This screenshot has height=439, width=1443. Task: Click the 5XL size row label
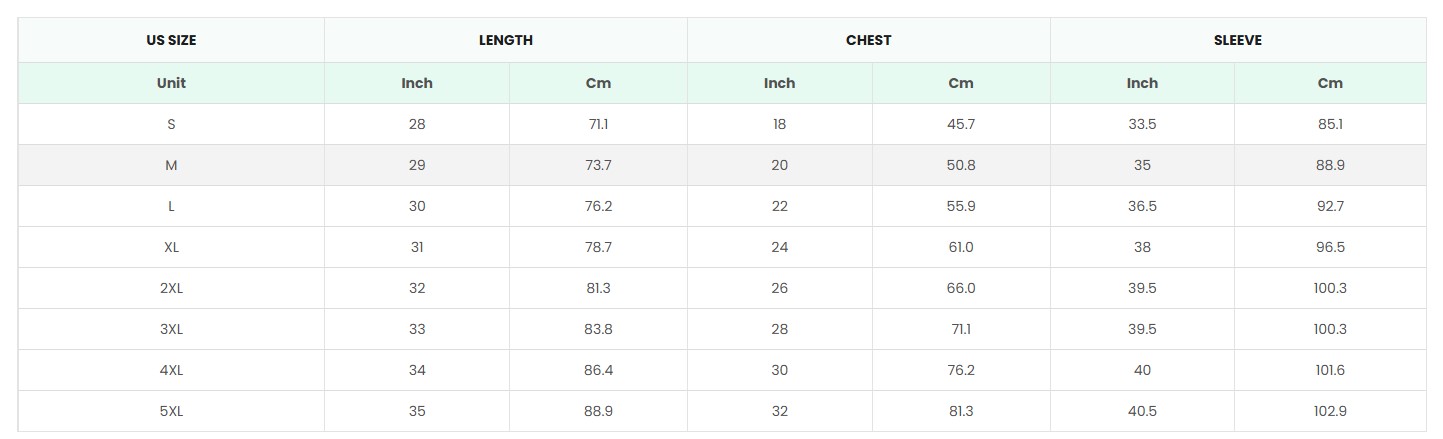171,411
